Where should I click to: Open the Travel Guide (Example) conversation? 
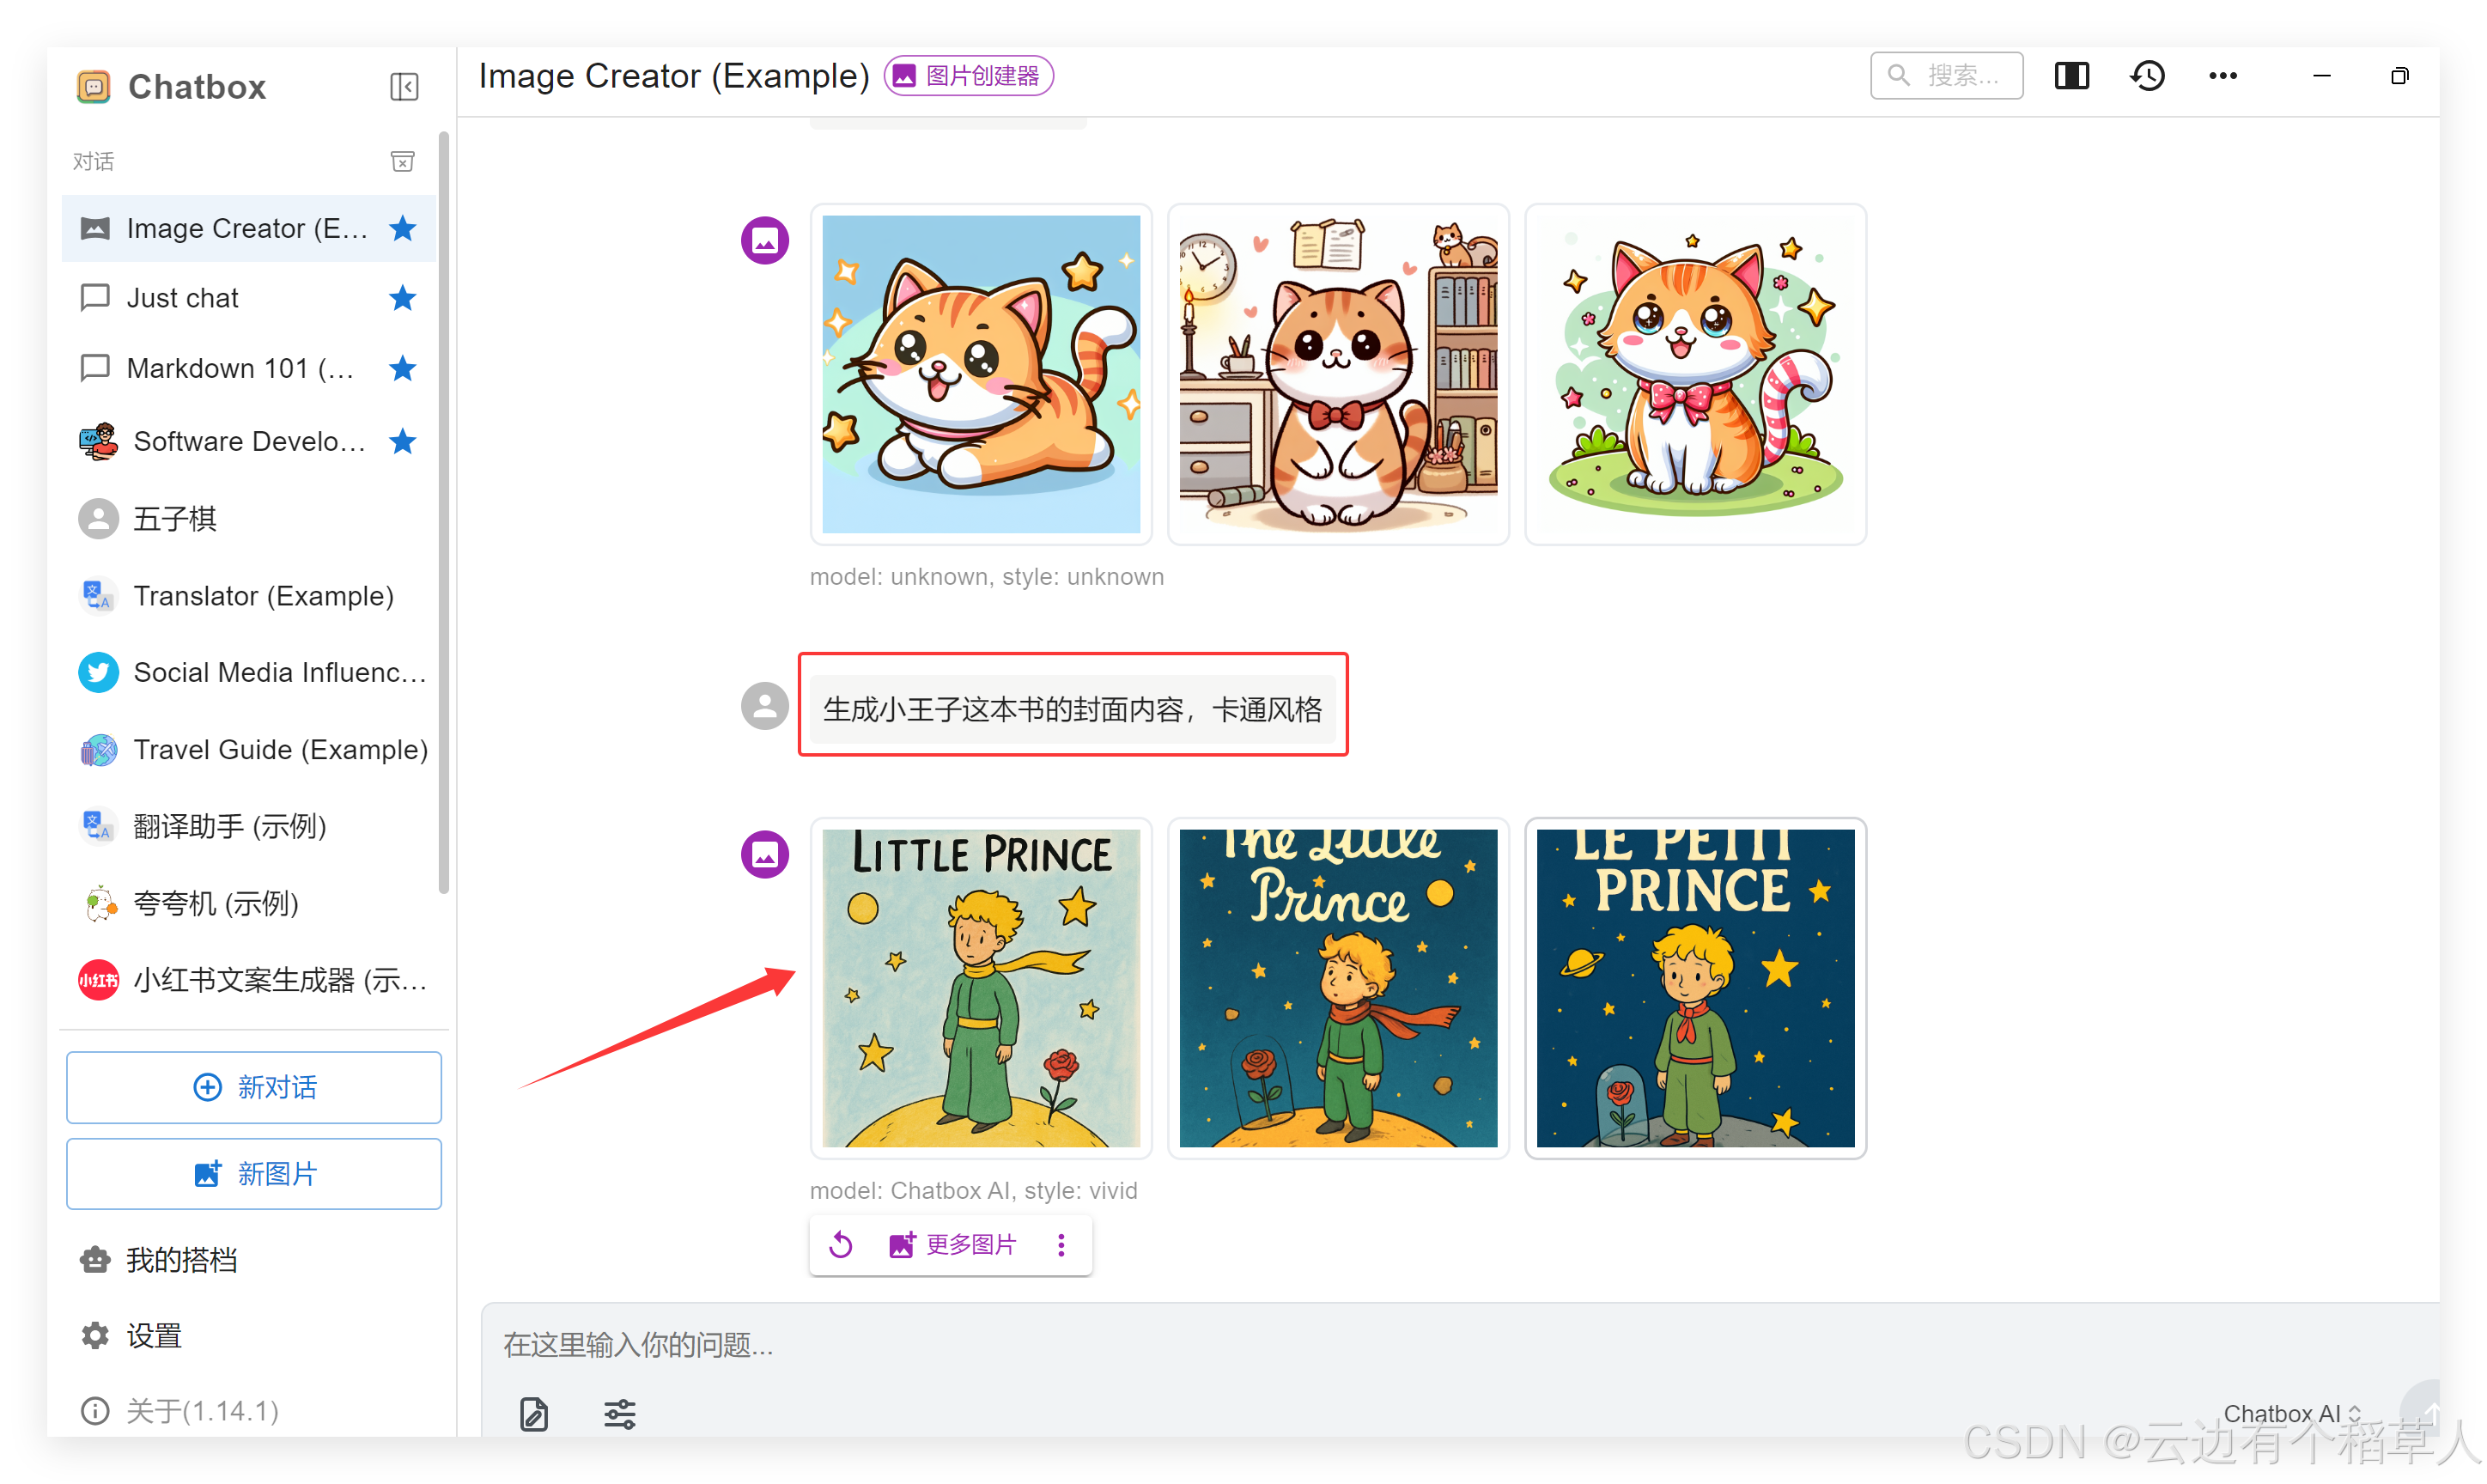(248, 749)
